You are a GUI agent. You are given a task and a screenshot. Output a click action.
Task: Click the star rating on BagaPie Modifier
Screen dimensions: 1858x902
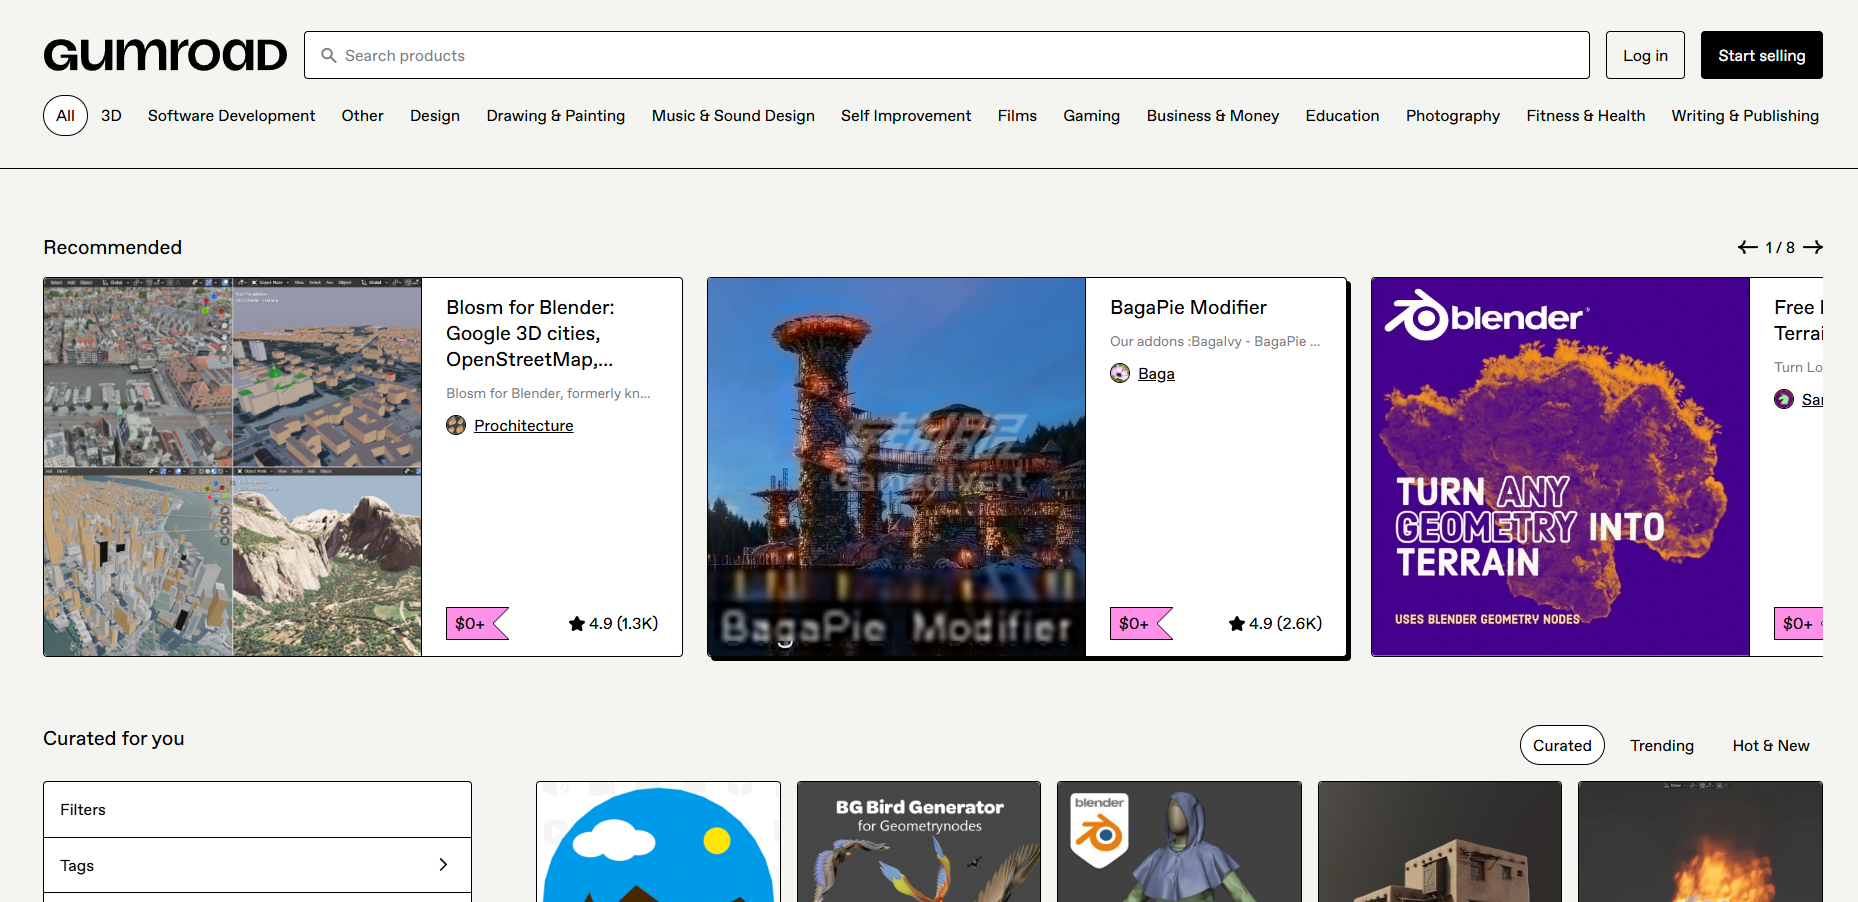[x=1275, y=623]
